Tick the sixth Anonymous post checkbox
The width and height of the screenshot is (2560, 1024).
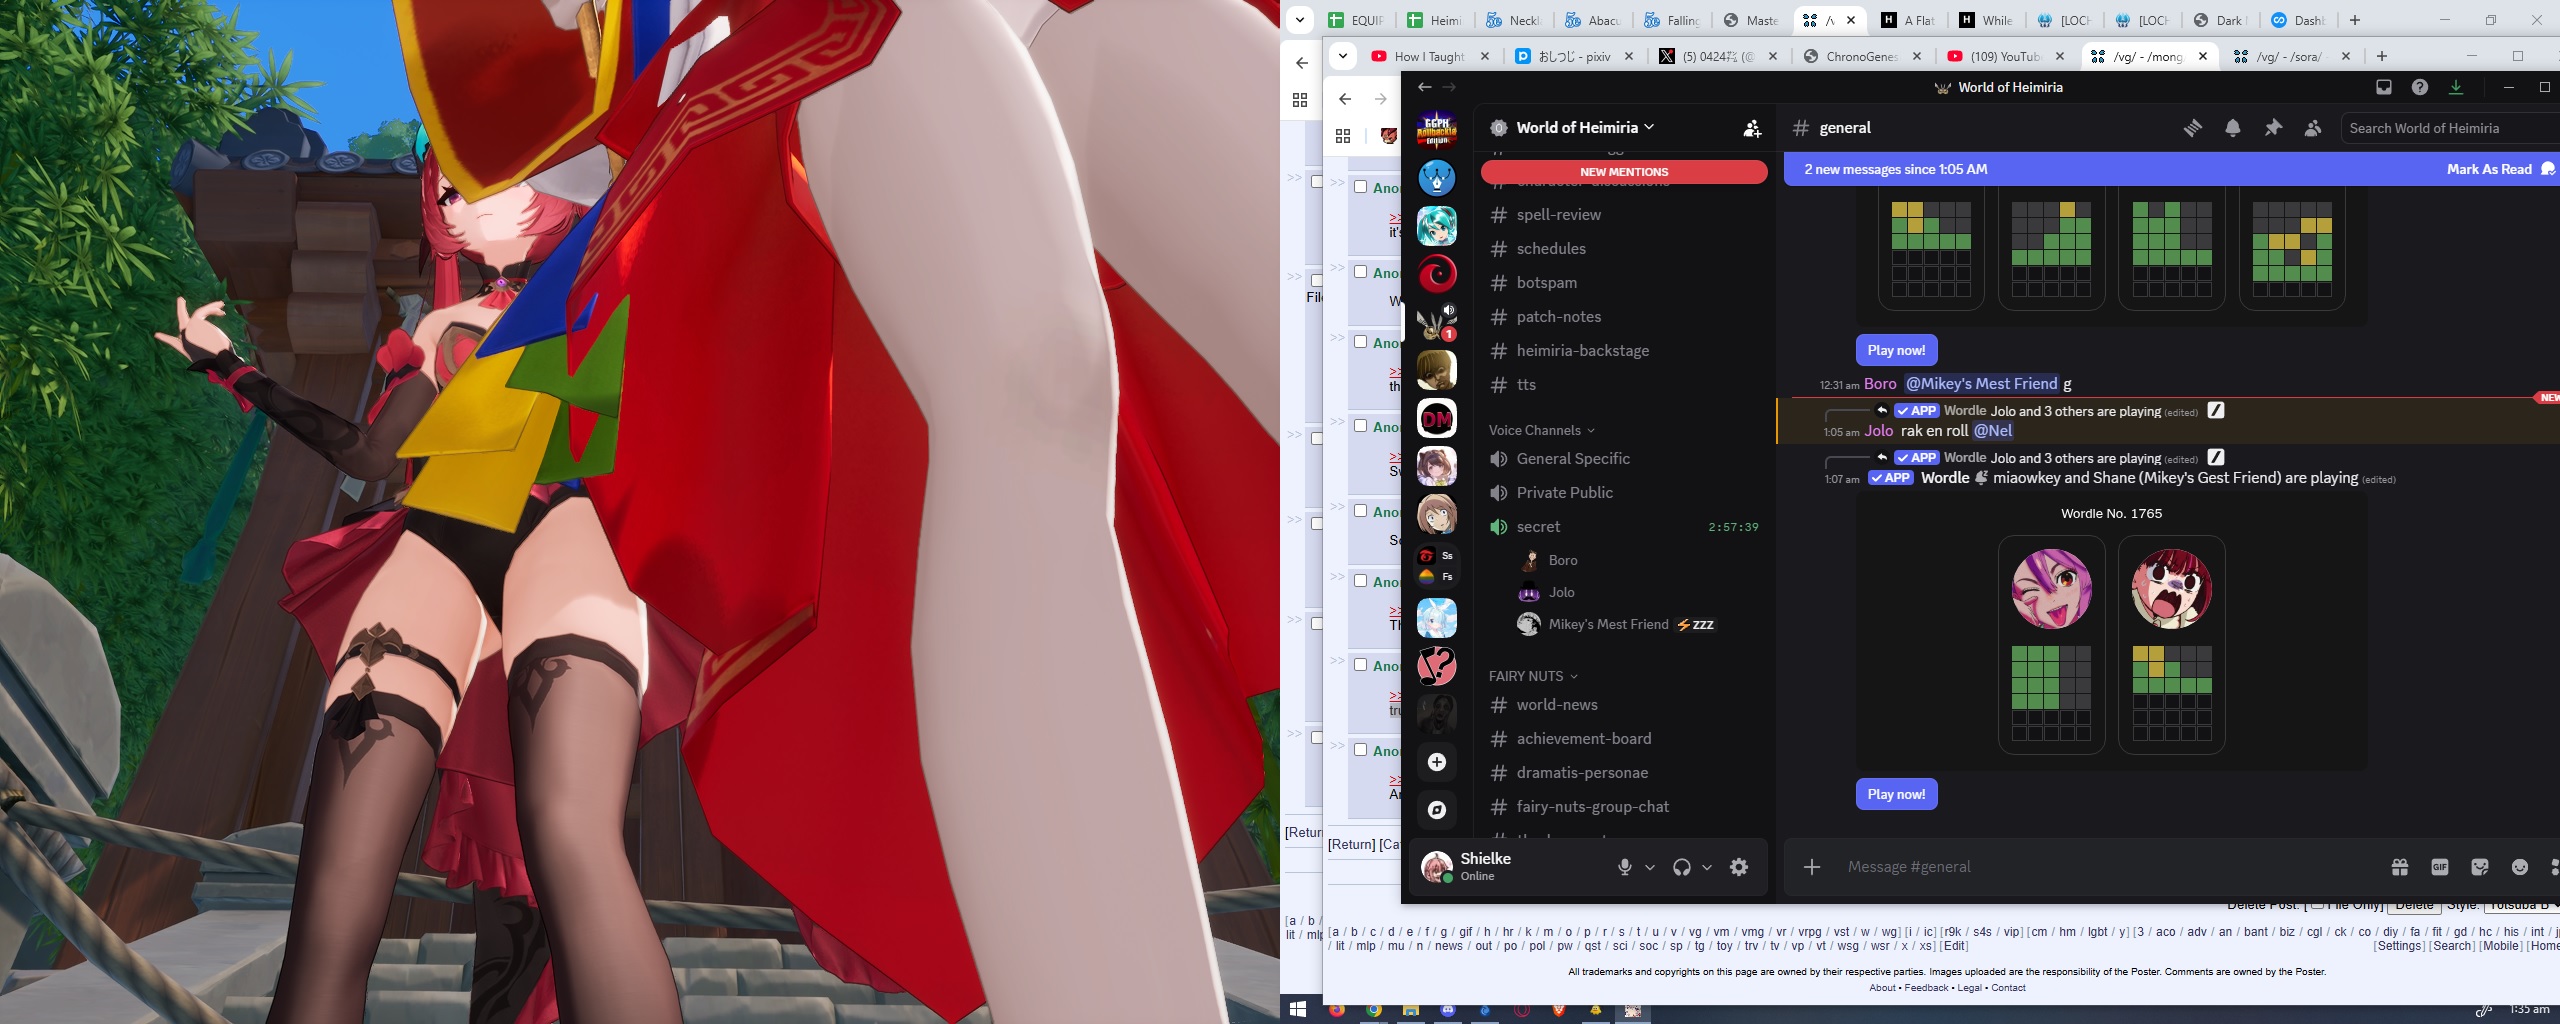pyautogui.click(x=1361, y=581)
